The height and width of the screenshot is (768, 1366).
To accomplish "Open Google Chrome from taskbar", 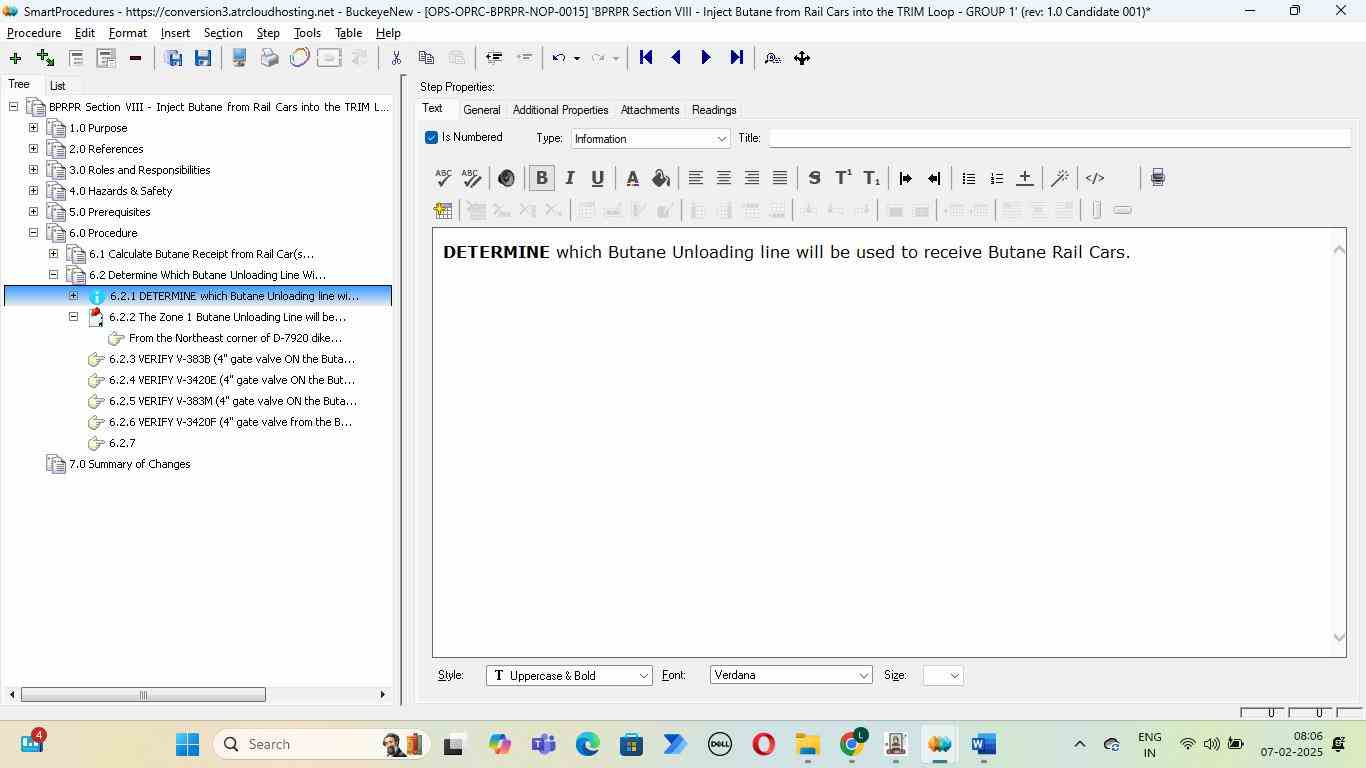I will 852,744.
